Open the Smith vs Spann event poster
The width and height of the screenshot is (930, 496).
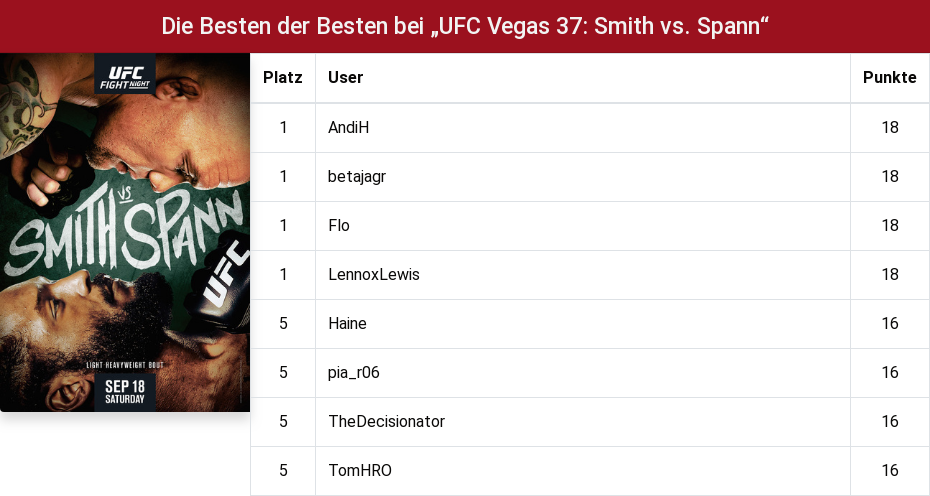[125, 232]
